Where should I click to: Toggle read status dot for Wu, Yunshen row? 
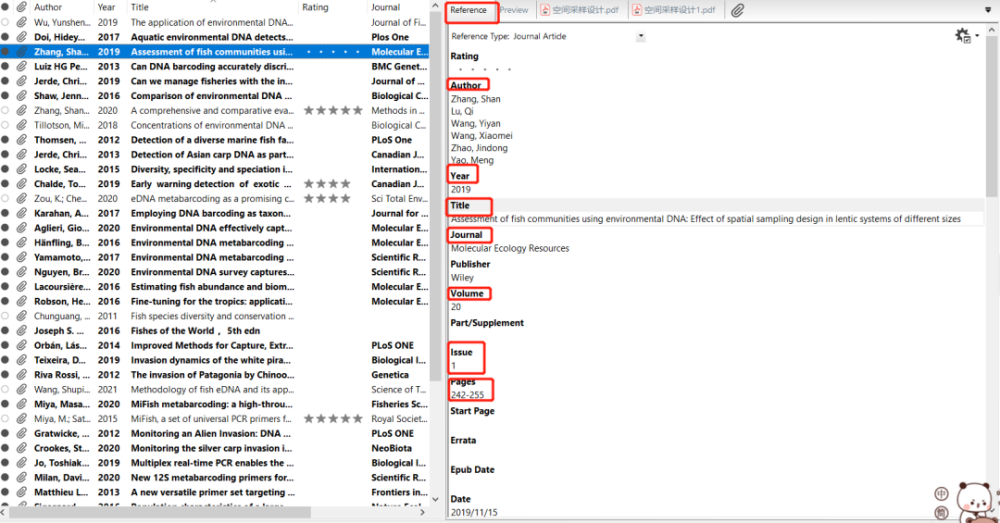pos(5,22)
